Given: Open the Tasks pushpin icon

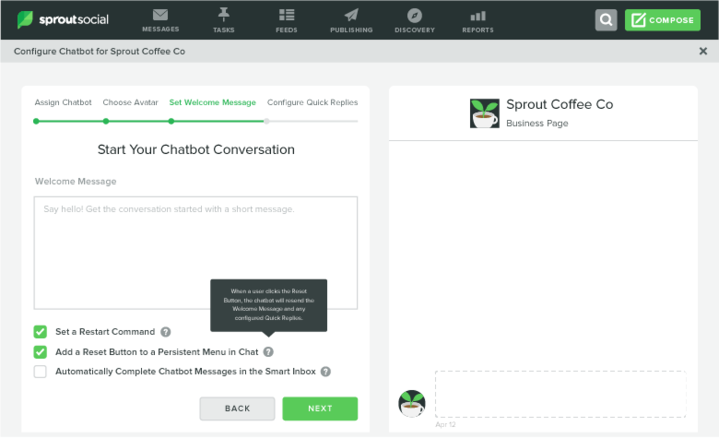Looking at the screenshot, I should click(224, 15).
